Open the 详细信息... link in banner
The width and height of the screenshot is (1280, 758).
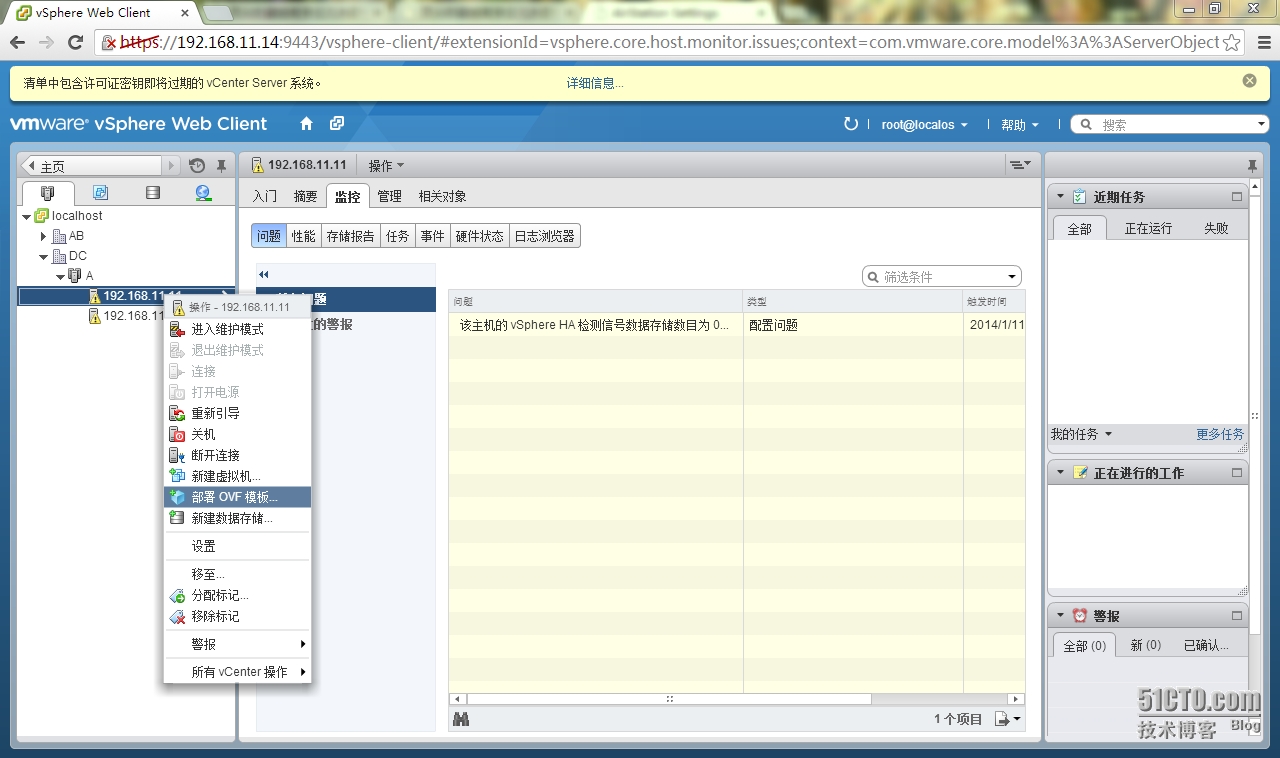[595, 83]
